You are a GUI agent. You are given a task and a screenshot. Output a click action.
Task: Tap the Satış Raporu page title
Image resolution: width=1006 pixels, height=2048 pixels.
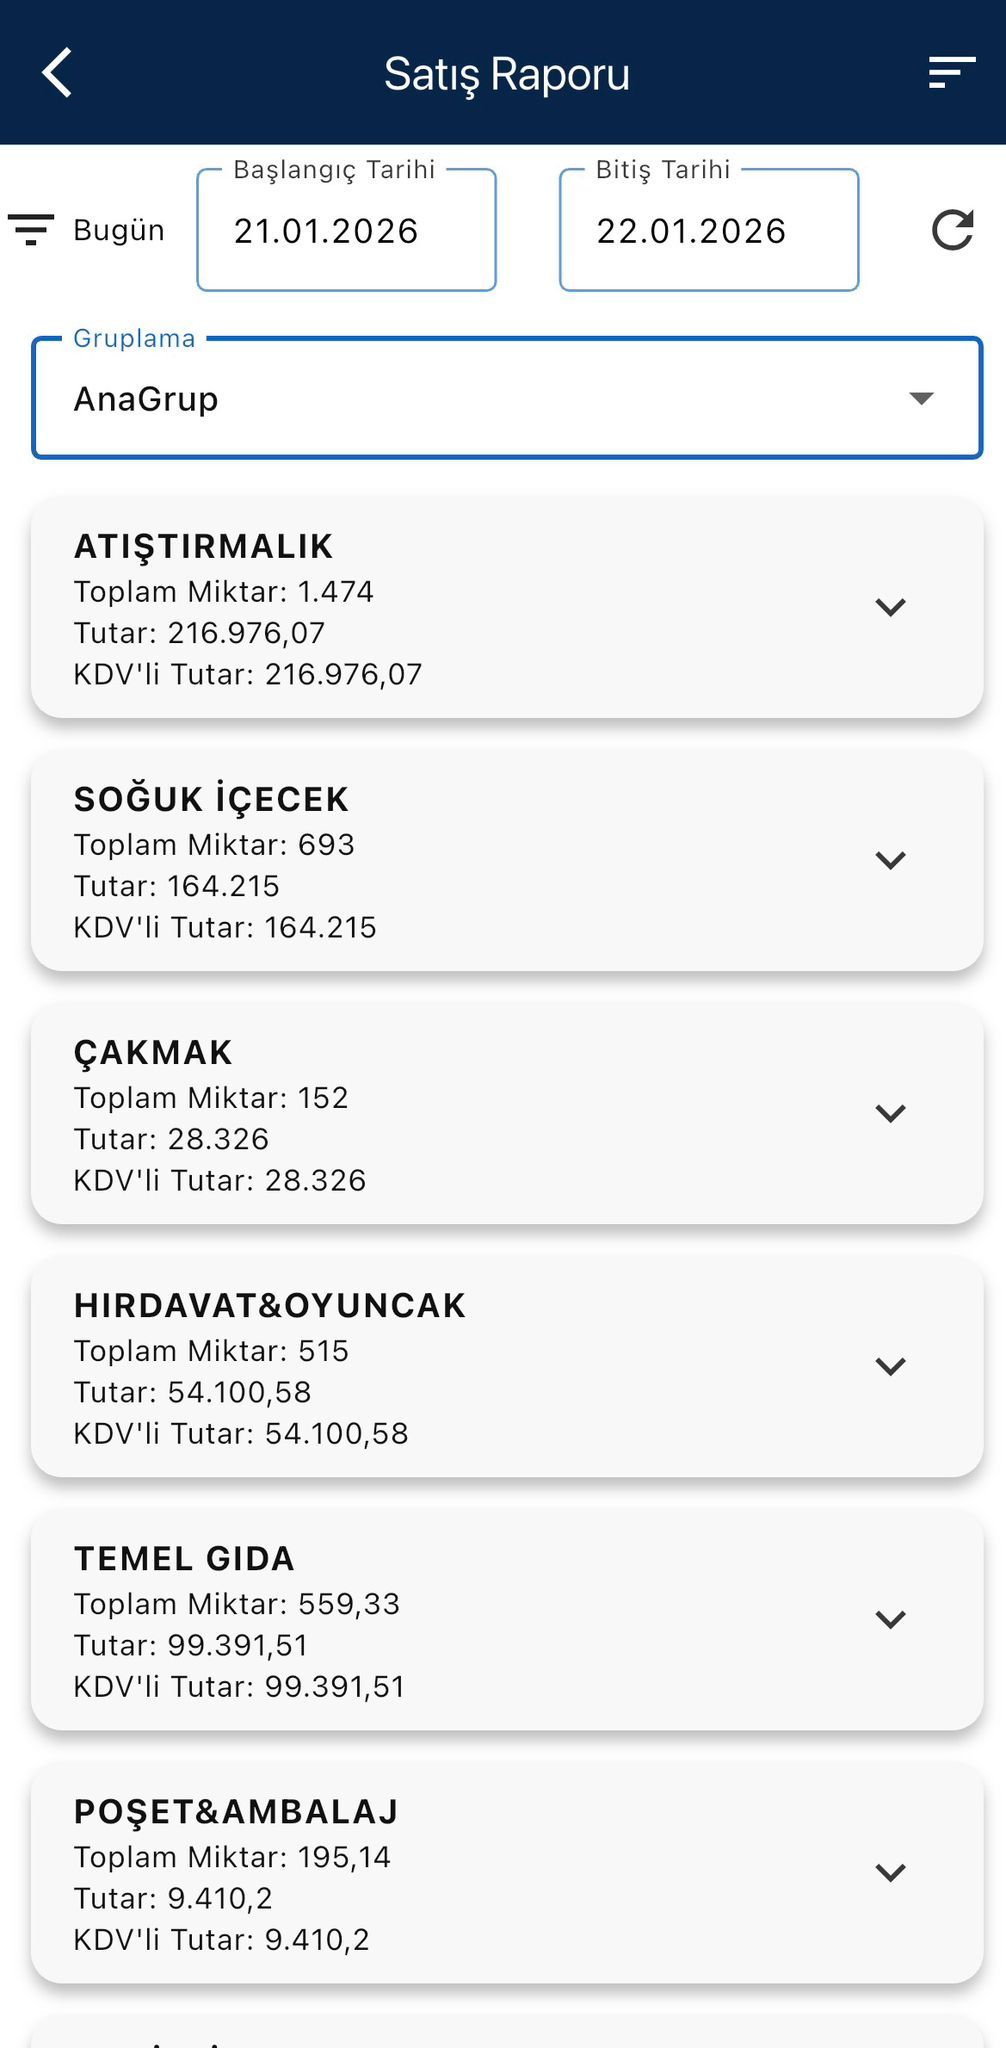(x=507, y=74)
